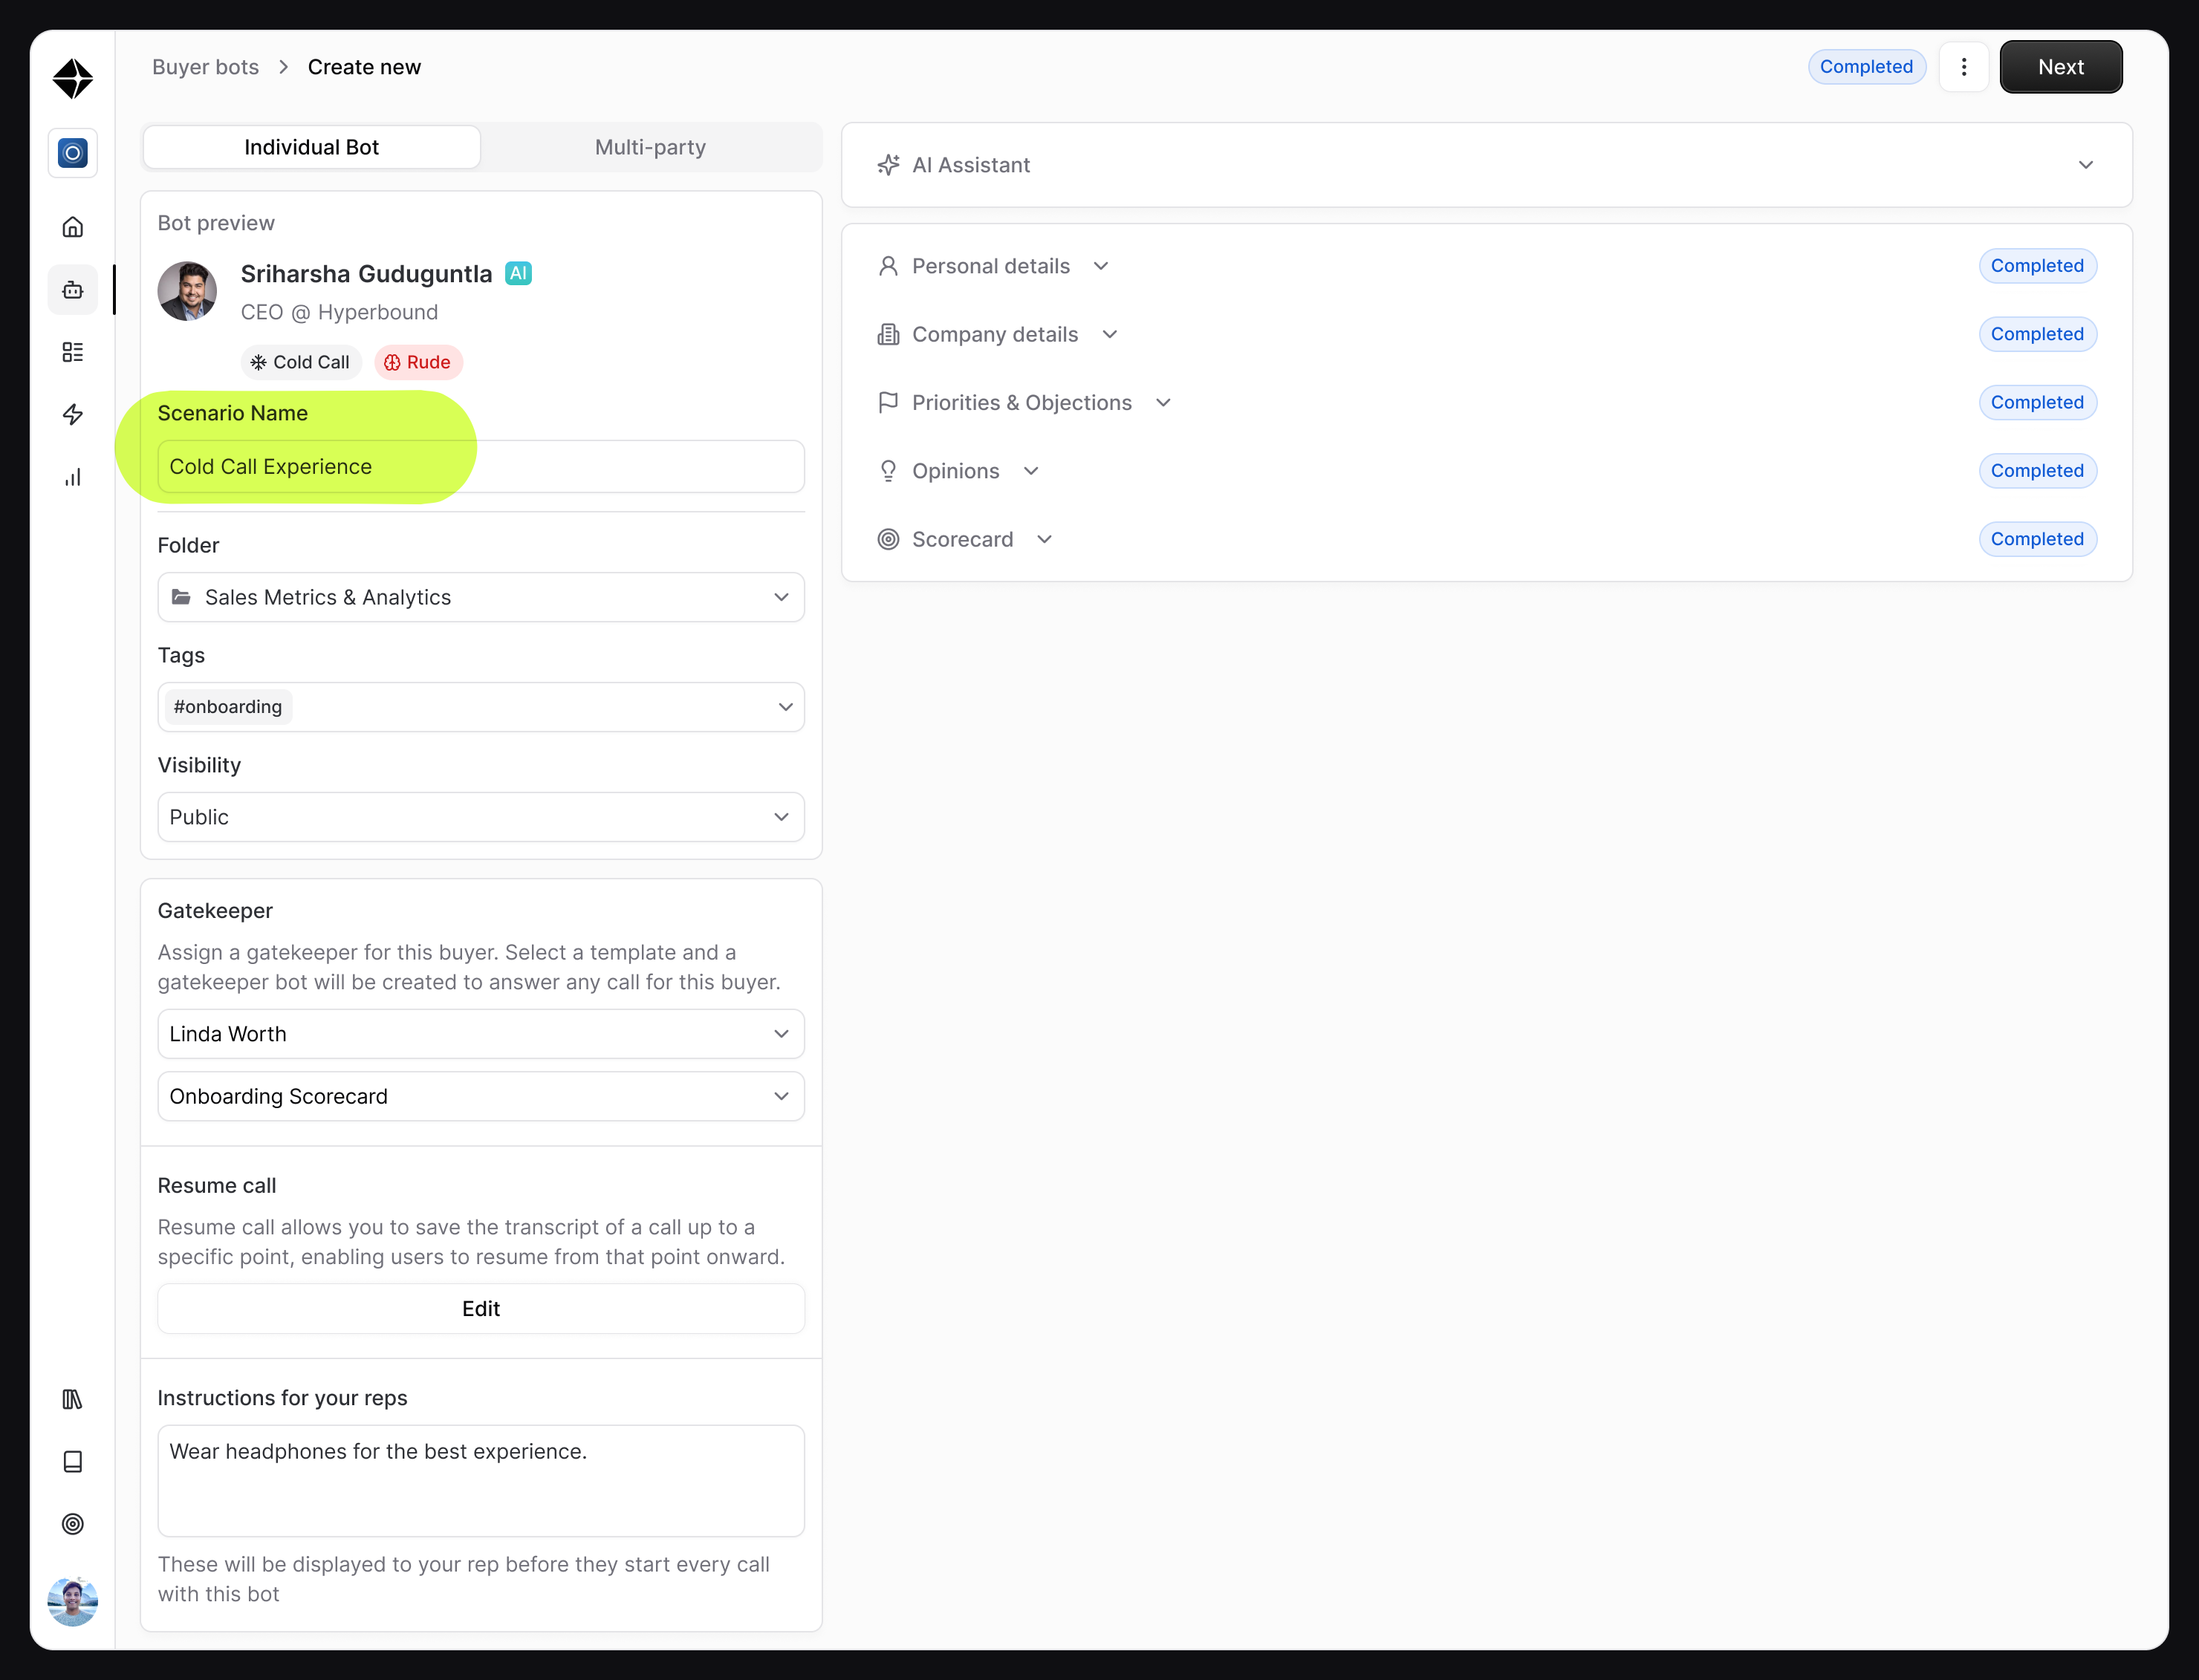
Task: Click Completed badge for Opinions
Action: [2037, 471]
